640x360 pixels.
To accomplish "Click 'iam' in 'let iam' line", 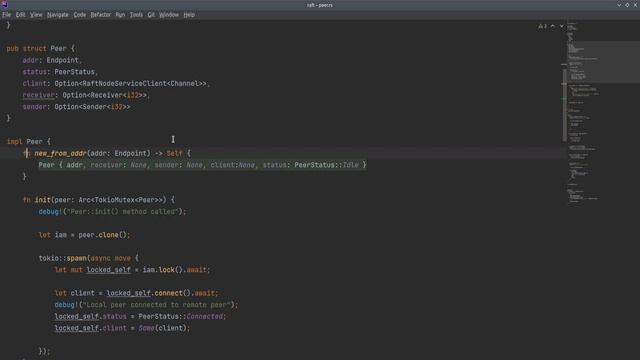I will pos(60,235).
